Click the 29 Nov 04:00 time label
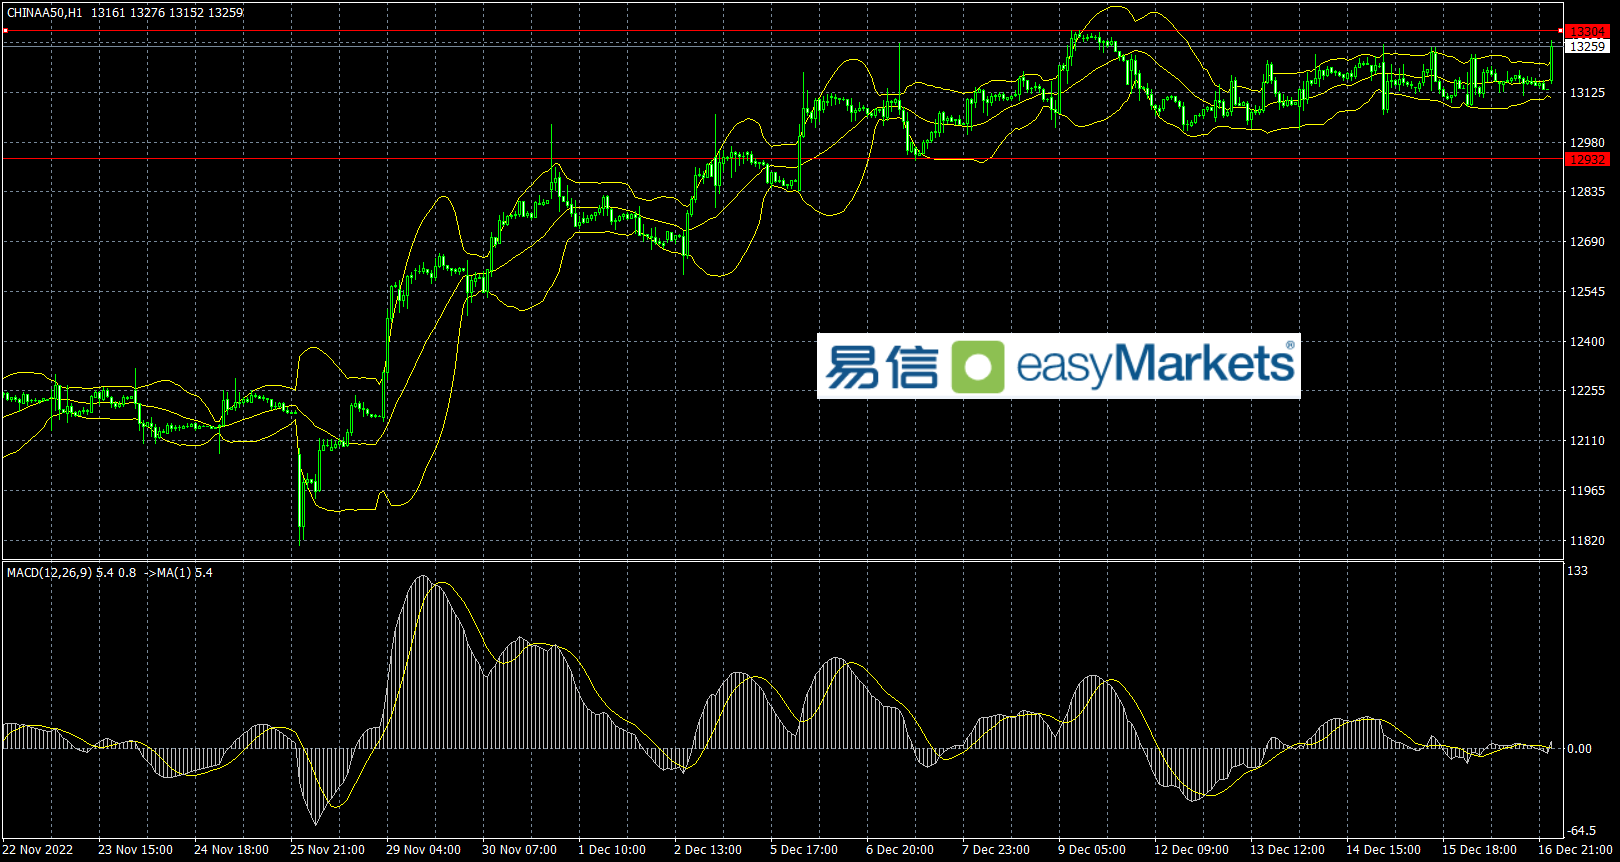1620x862 pixels. (423, 850)
